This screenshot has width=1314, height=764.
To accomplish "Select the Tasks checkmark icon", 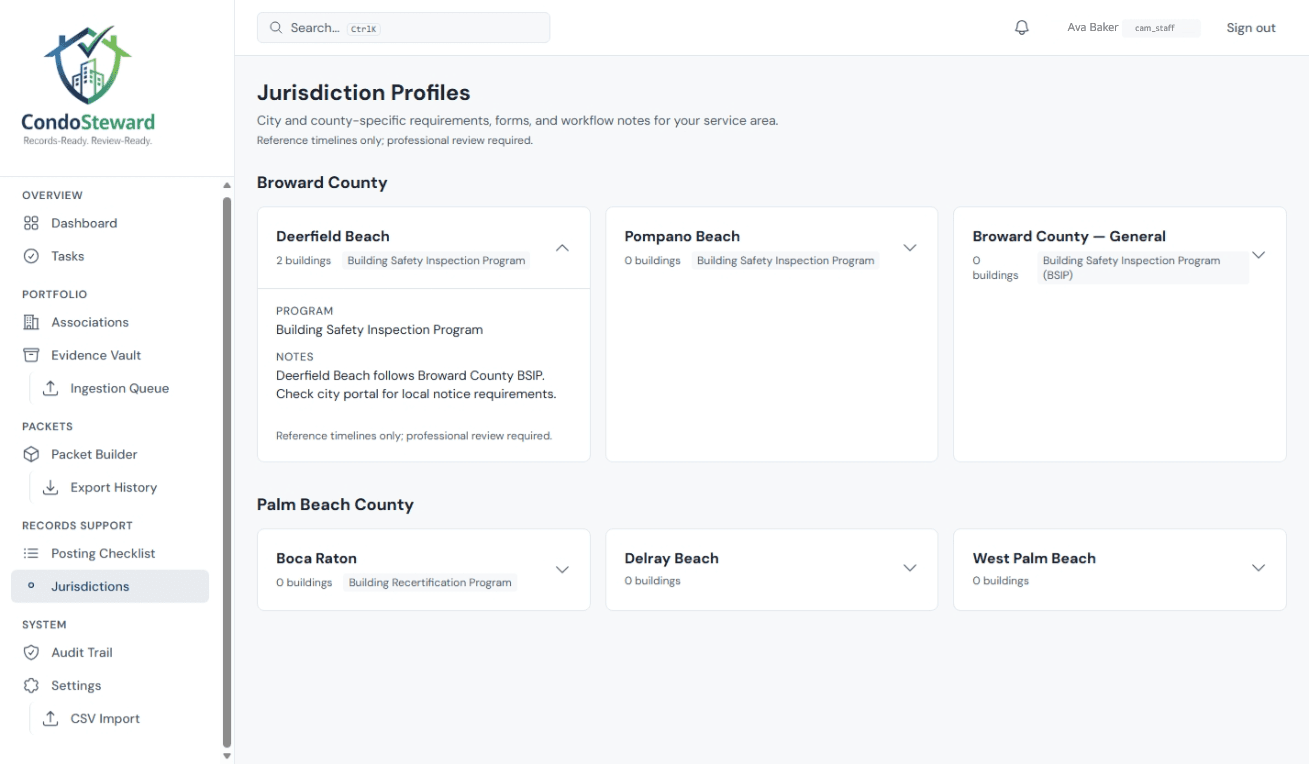I will click(32, 256).
